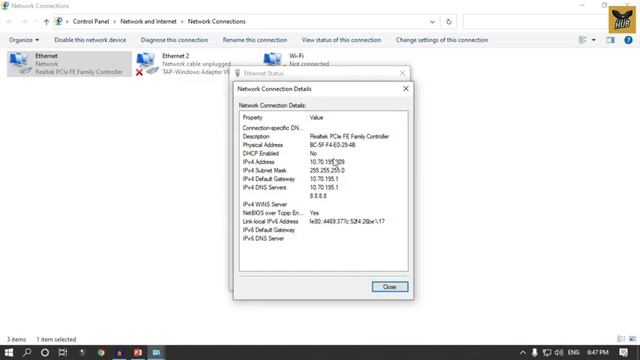The width and height of the screenshot is (640, 360).
Task: Select the Ethernet 2 adapter icon
Action: [146, 64]
